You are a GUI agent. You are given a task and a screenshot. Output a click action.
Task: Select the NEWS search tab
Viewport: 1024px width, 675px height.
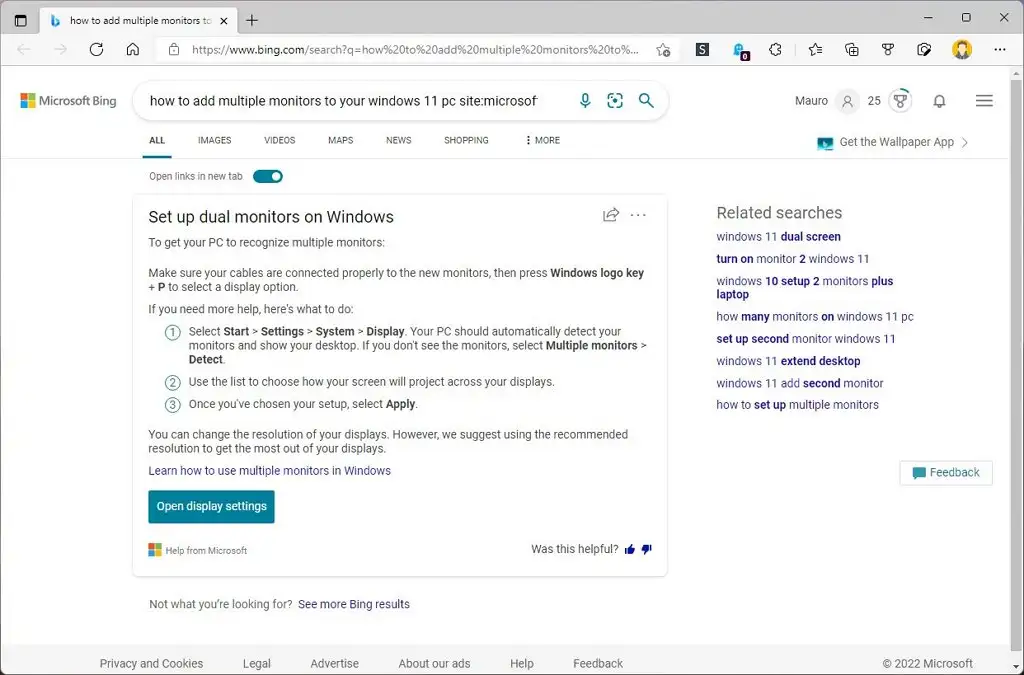[x=398, y=140]
